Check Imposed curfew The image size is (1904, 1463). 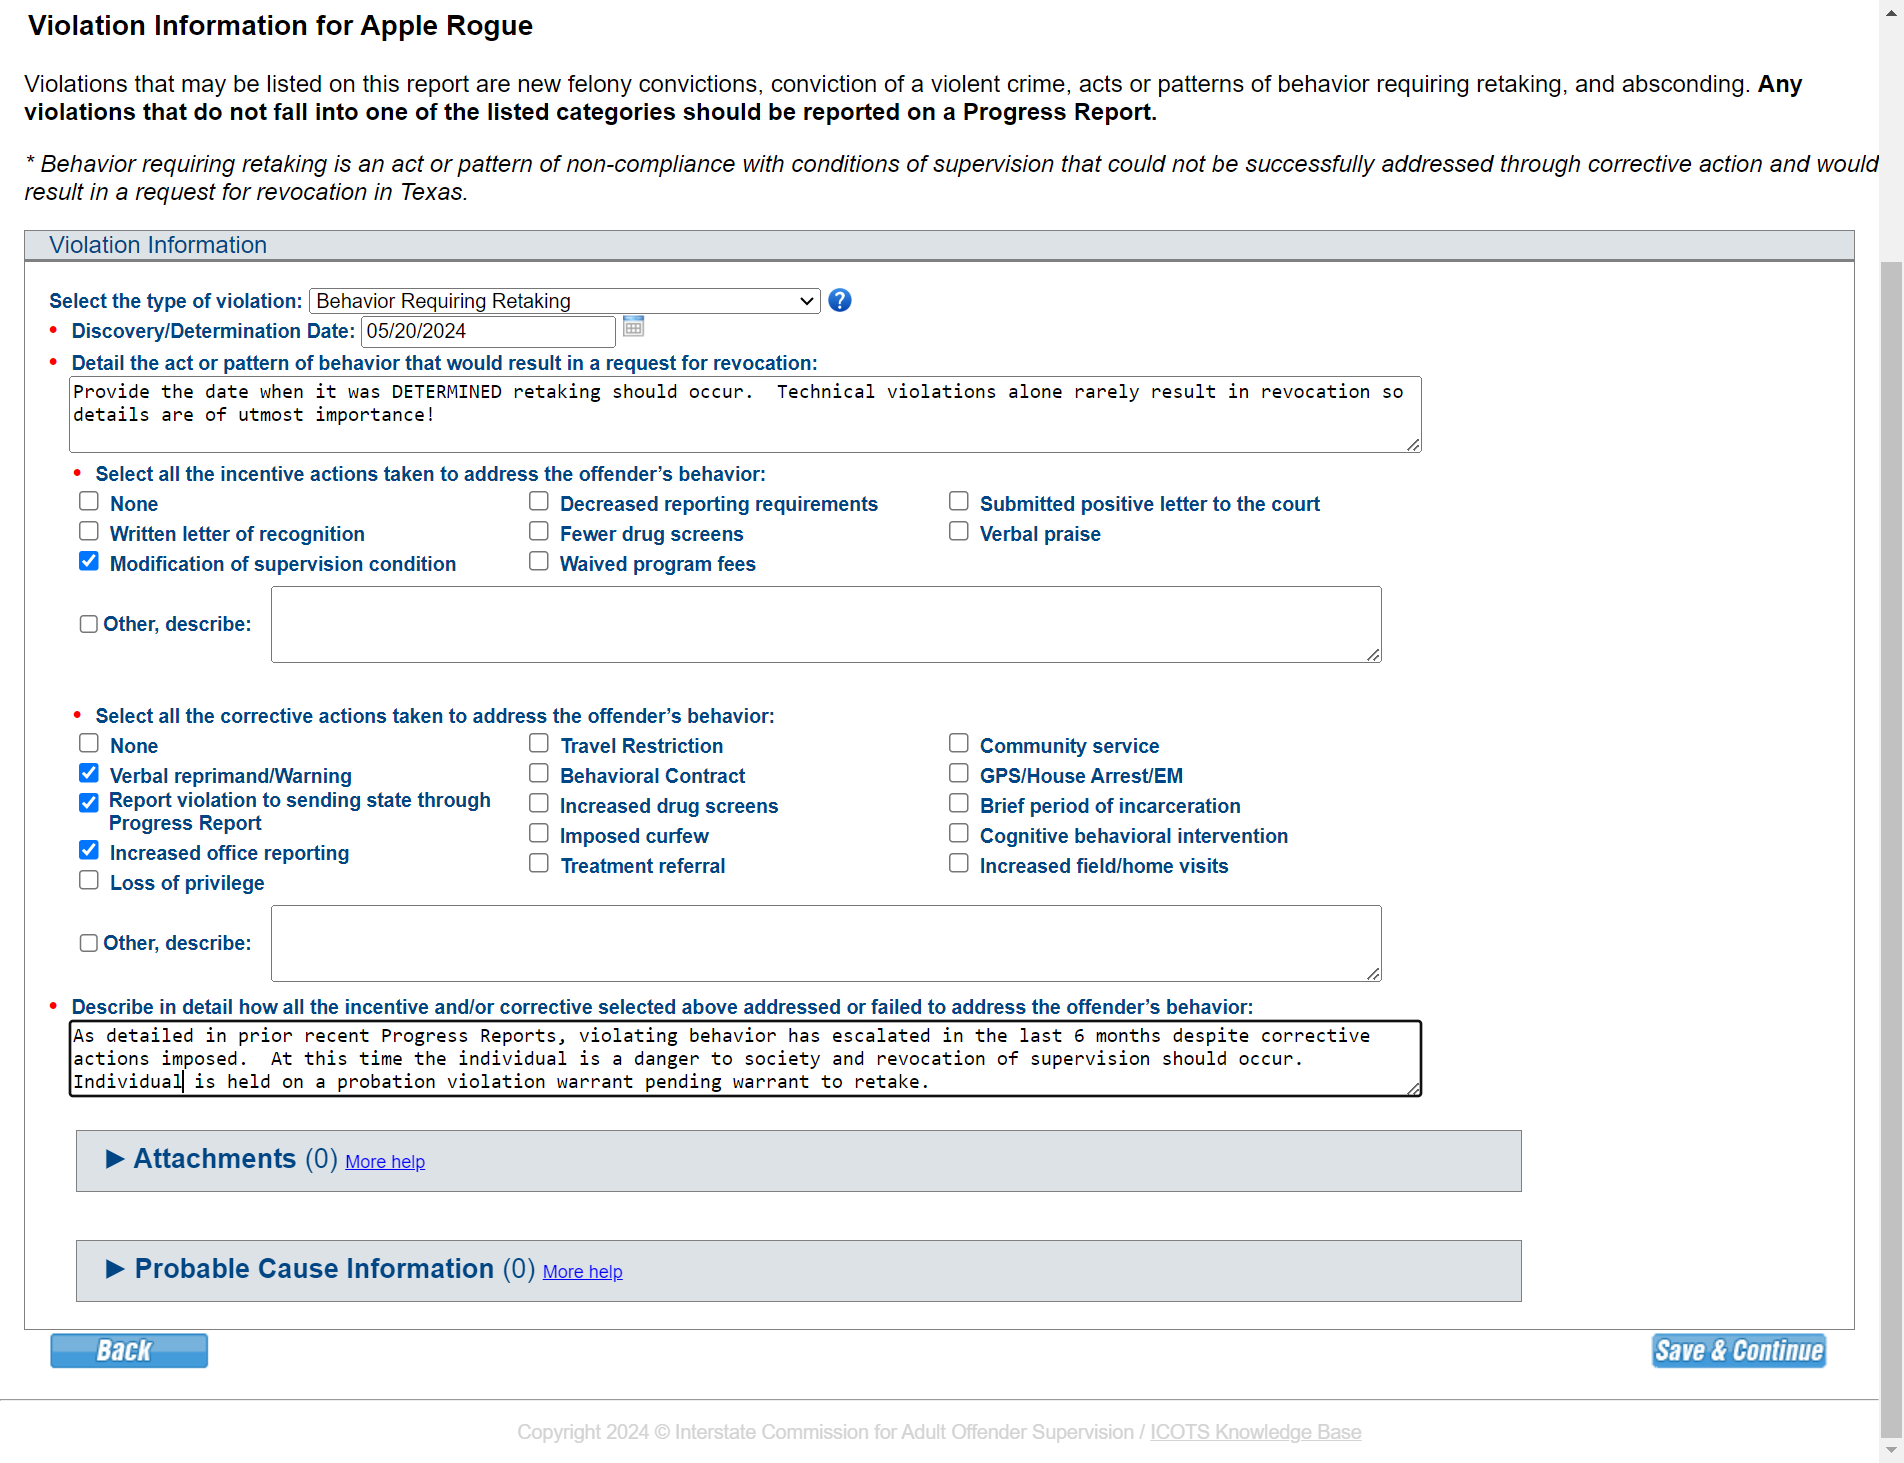coord(539,833)
